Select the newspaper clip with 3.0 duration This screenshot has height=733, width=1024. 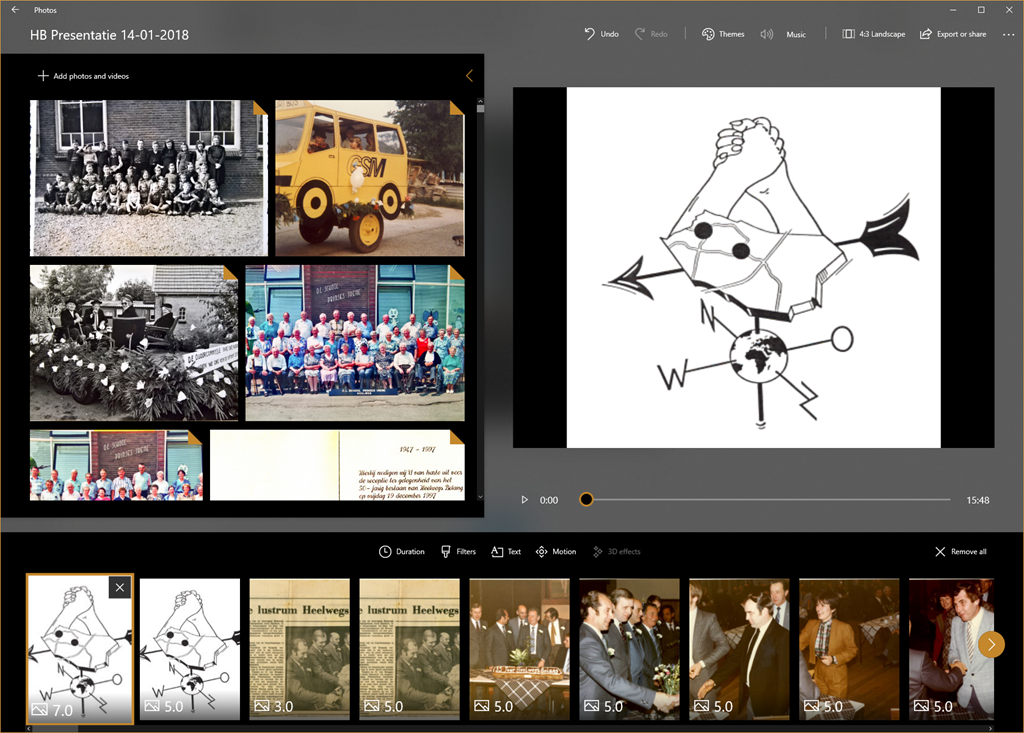coord(299,649)
